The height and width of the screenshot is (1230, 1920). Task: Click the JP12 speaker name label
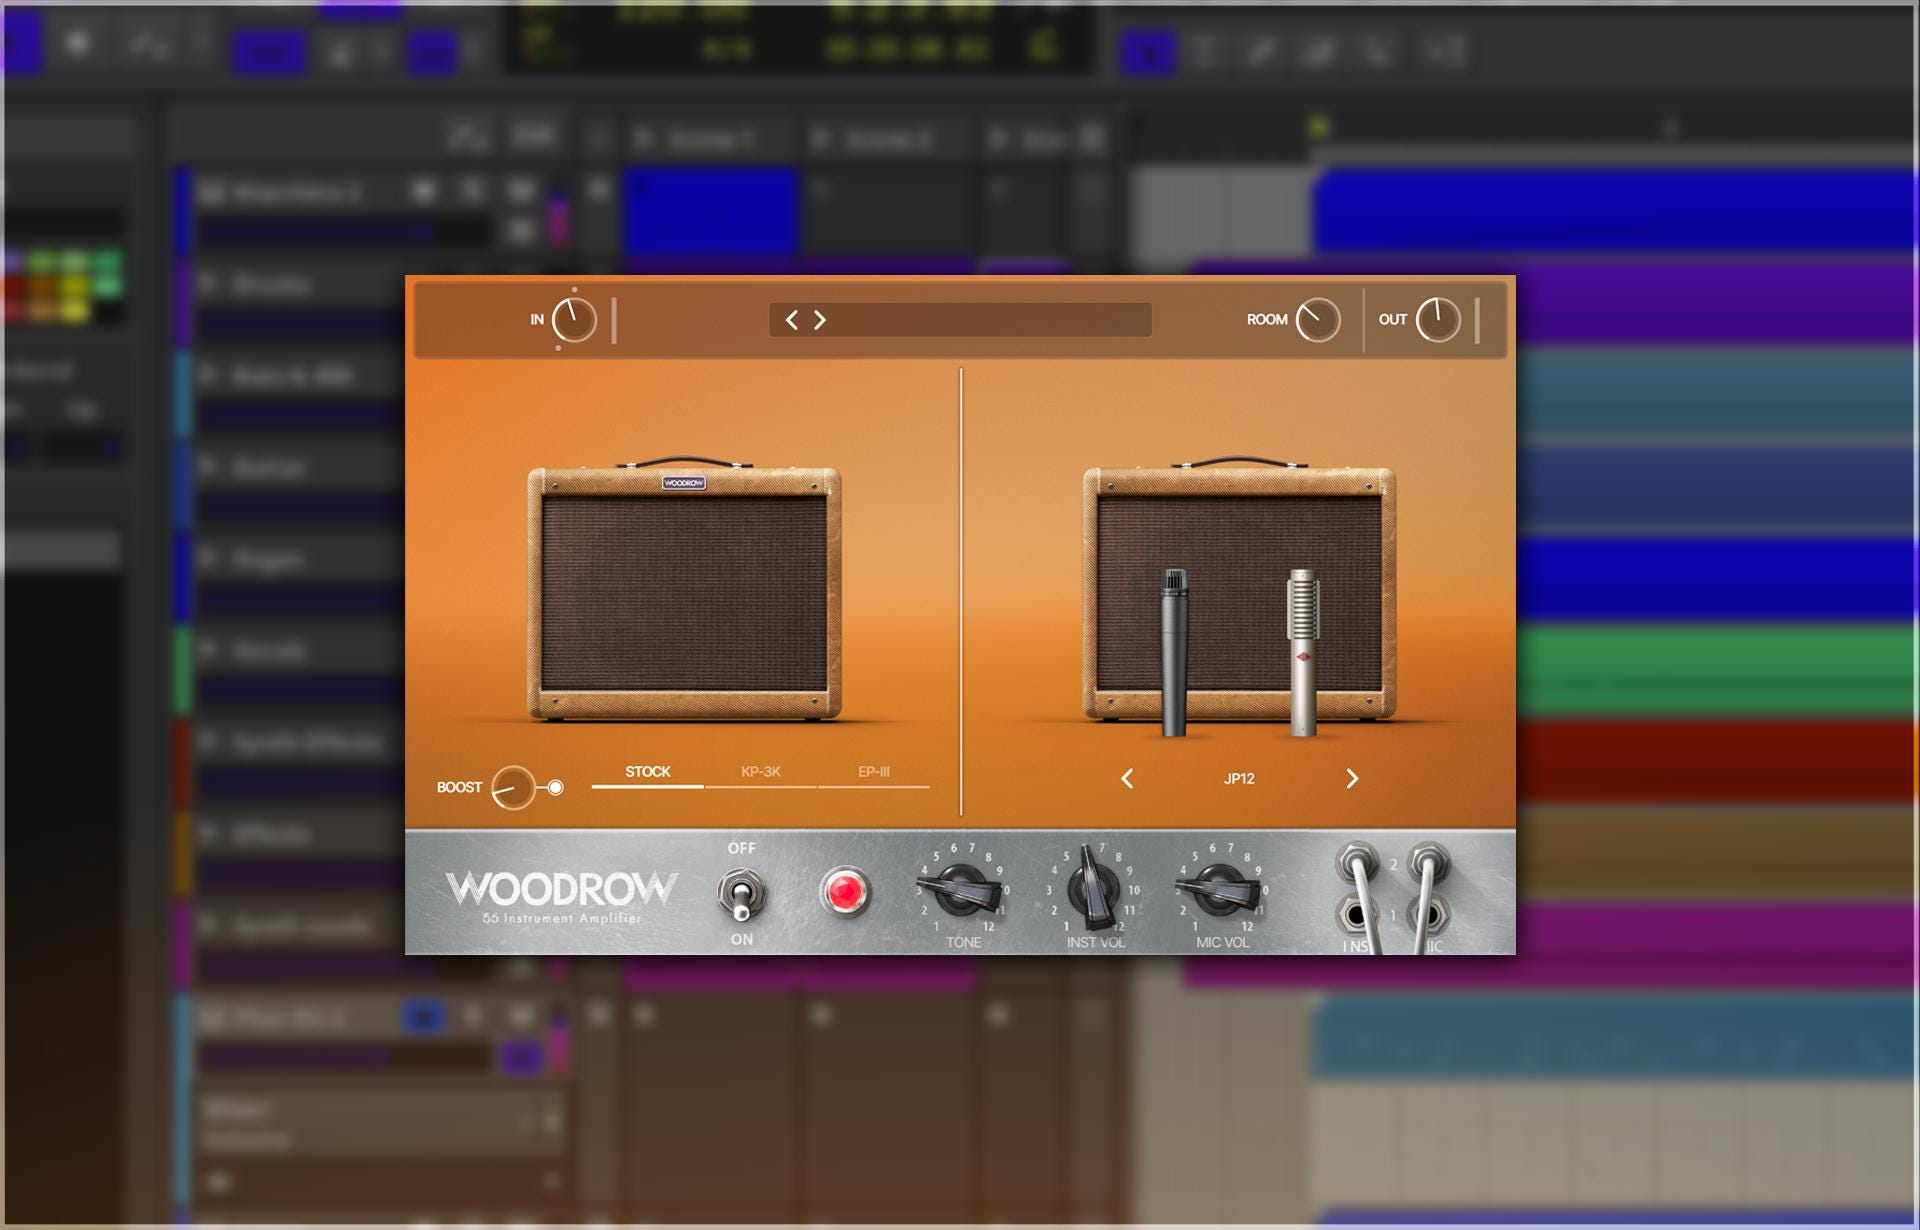coord(1239,779)
